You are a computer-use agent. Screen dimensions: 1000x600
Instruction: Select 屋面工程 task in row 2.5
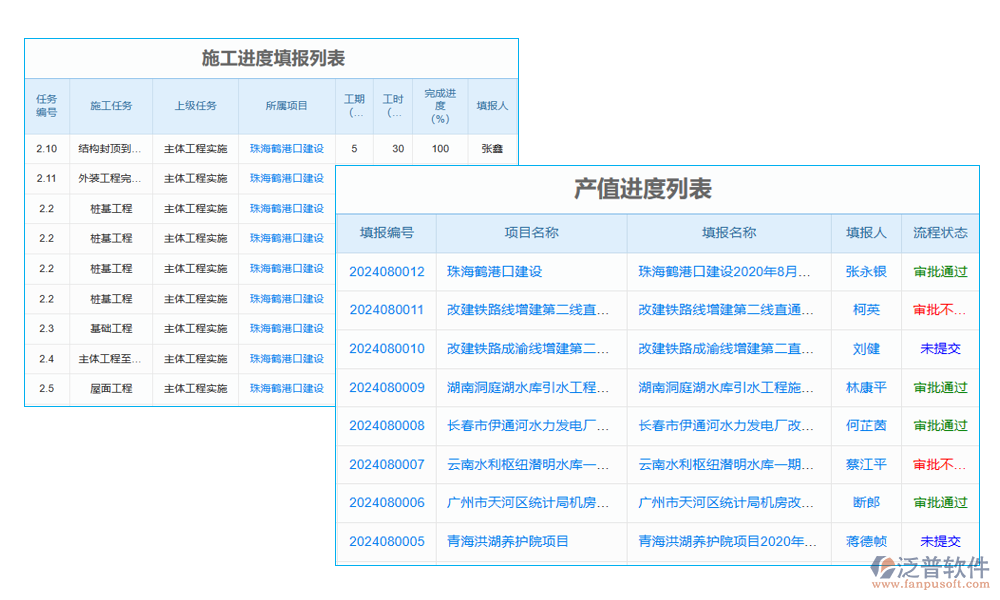pos(111,389)
